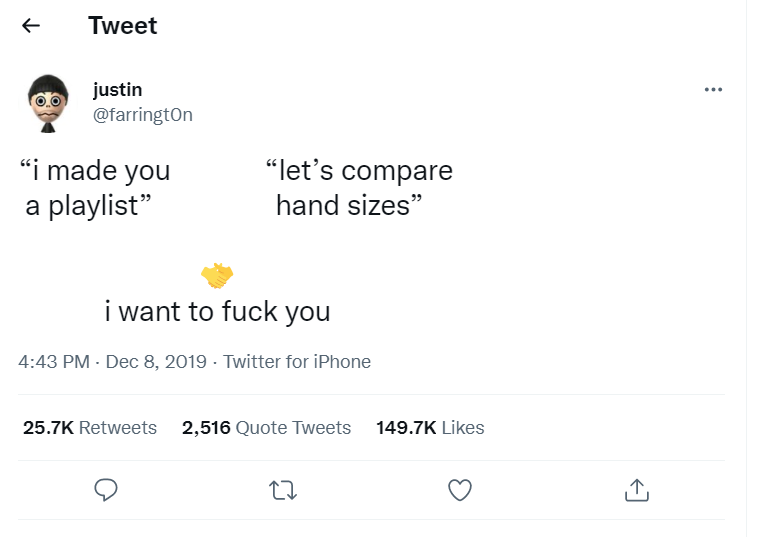Click the "i made you a playlist" text

click(96, 188)
